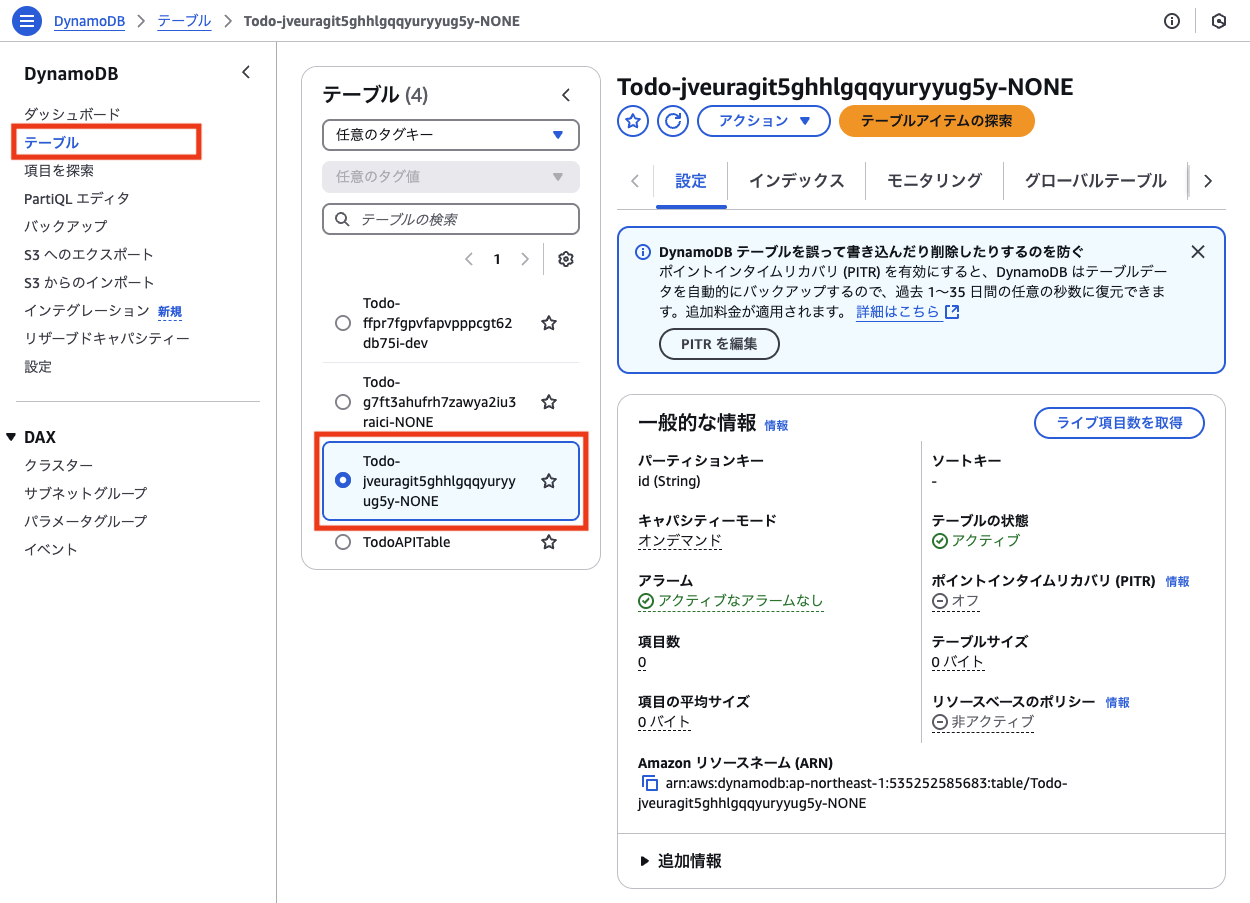Open 設定 in the sidebar
This screenshot has width=1250, height=903.
click(x=38, y=366)
